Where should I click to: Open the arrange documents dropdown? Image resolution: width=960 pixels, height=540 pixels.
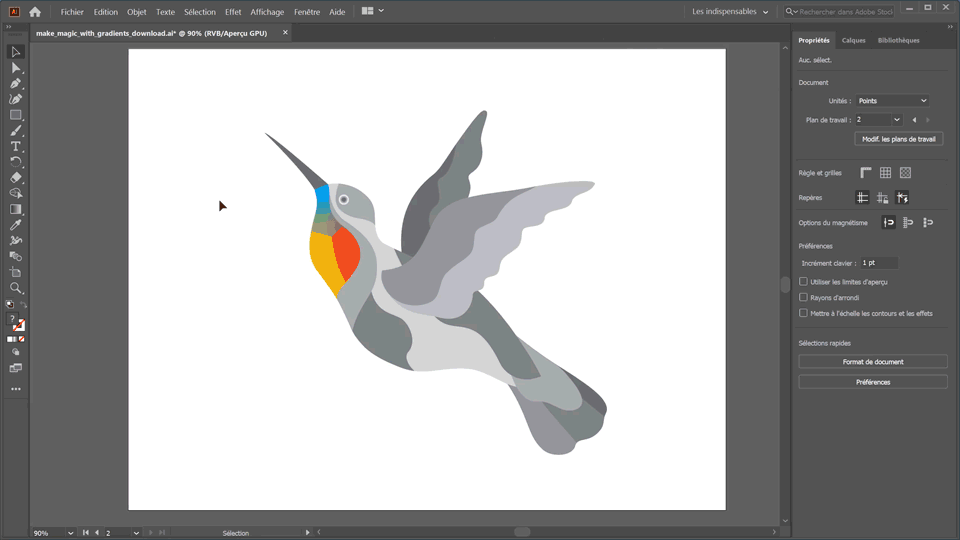coord(373,11)
